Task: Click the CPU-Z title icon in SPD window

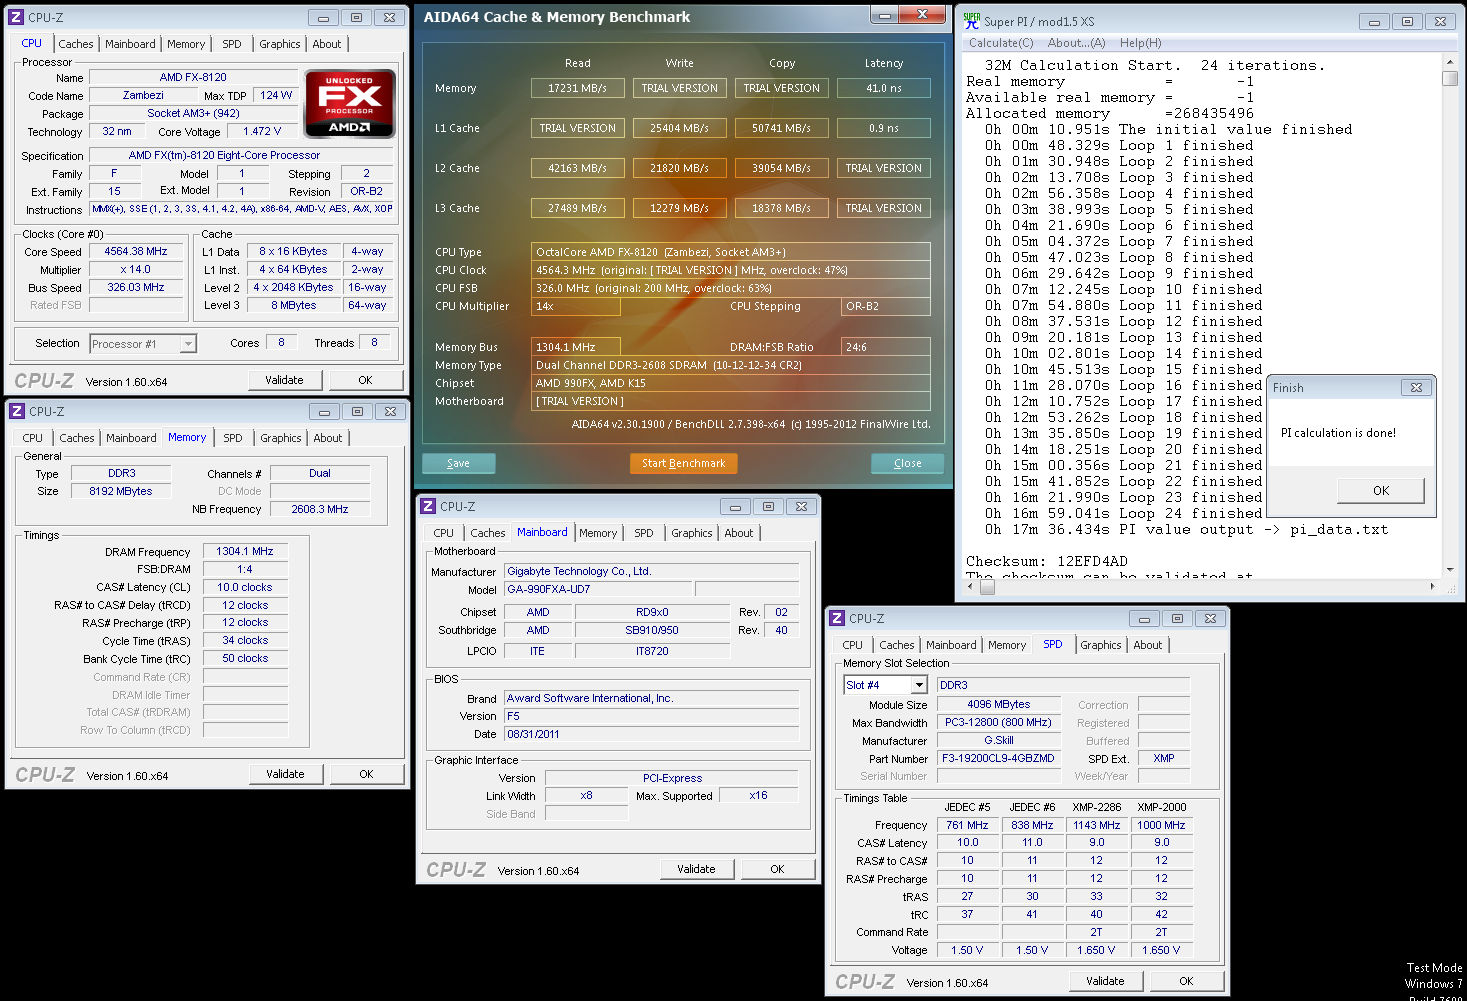Action: (x=838, y=618)
